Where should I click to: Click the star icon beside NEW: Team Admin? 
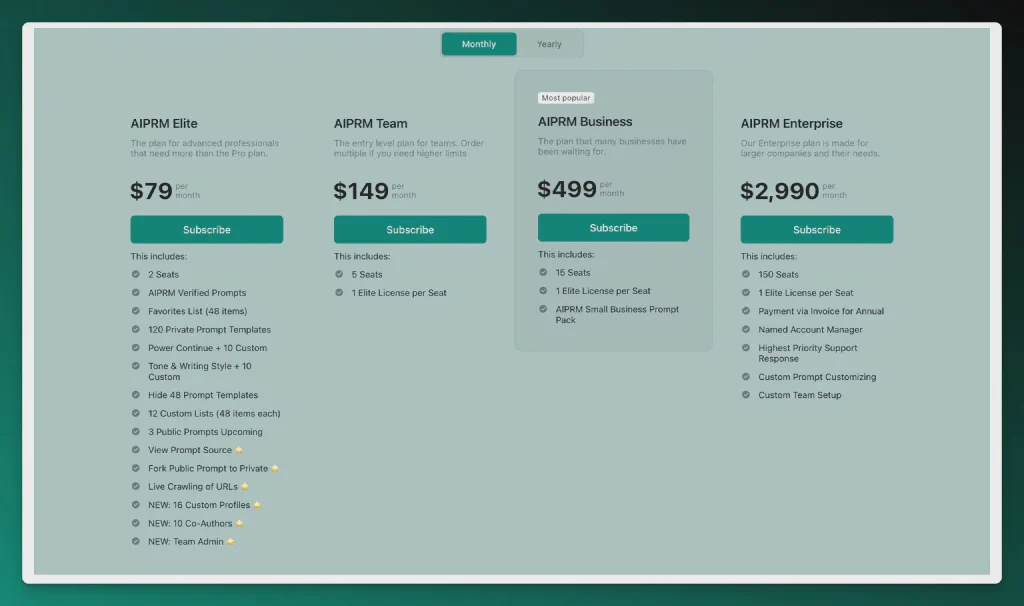(230, 542)
